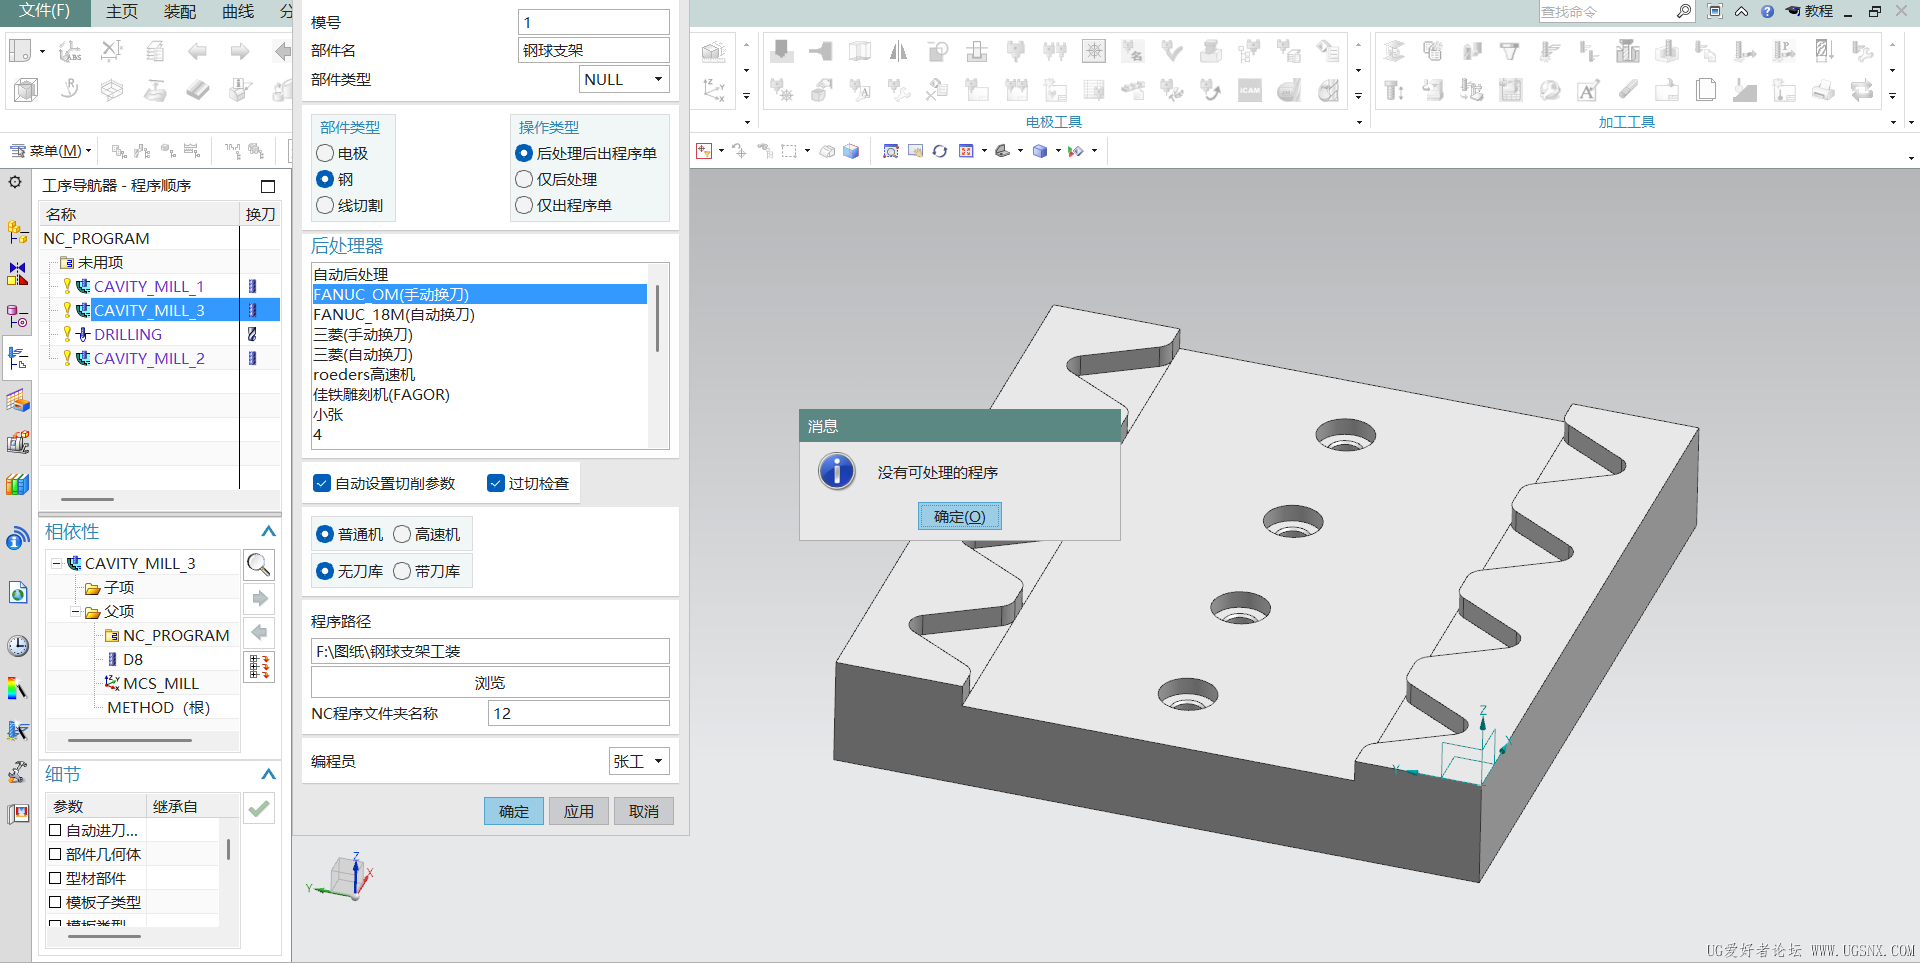1920x963 pixels.
Task: Click the right arrow icon in dependency panel
Action: pos(260,599)
